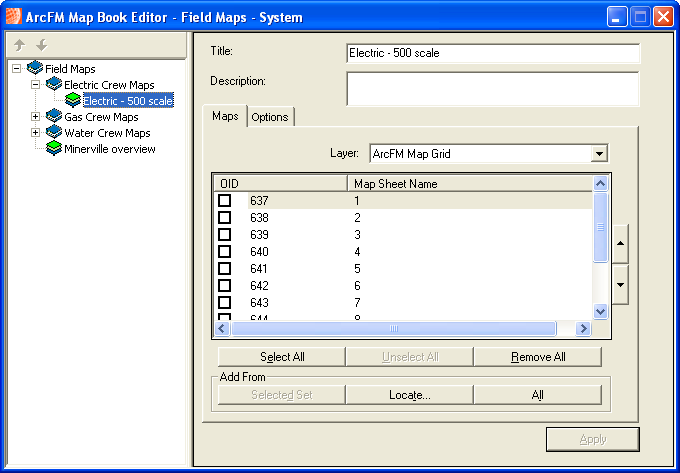
Task: Click the Remove All button
Action: click(538, 357)
